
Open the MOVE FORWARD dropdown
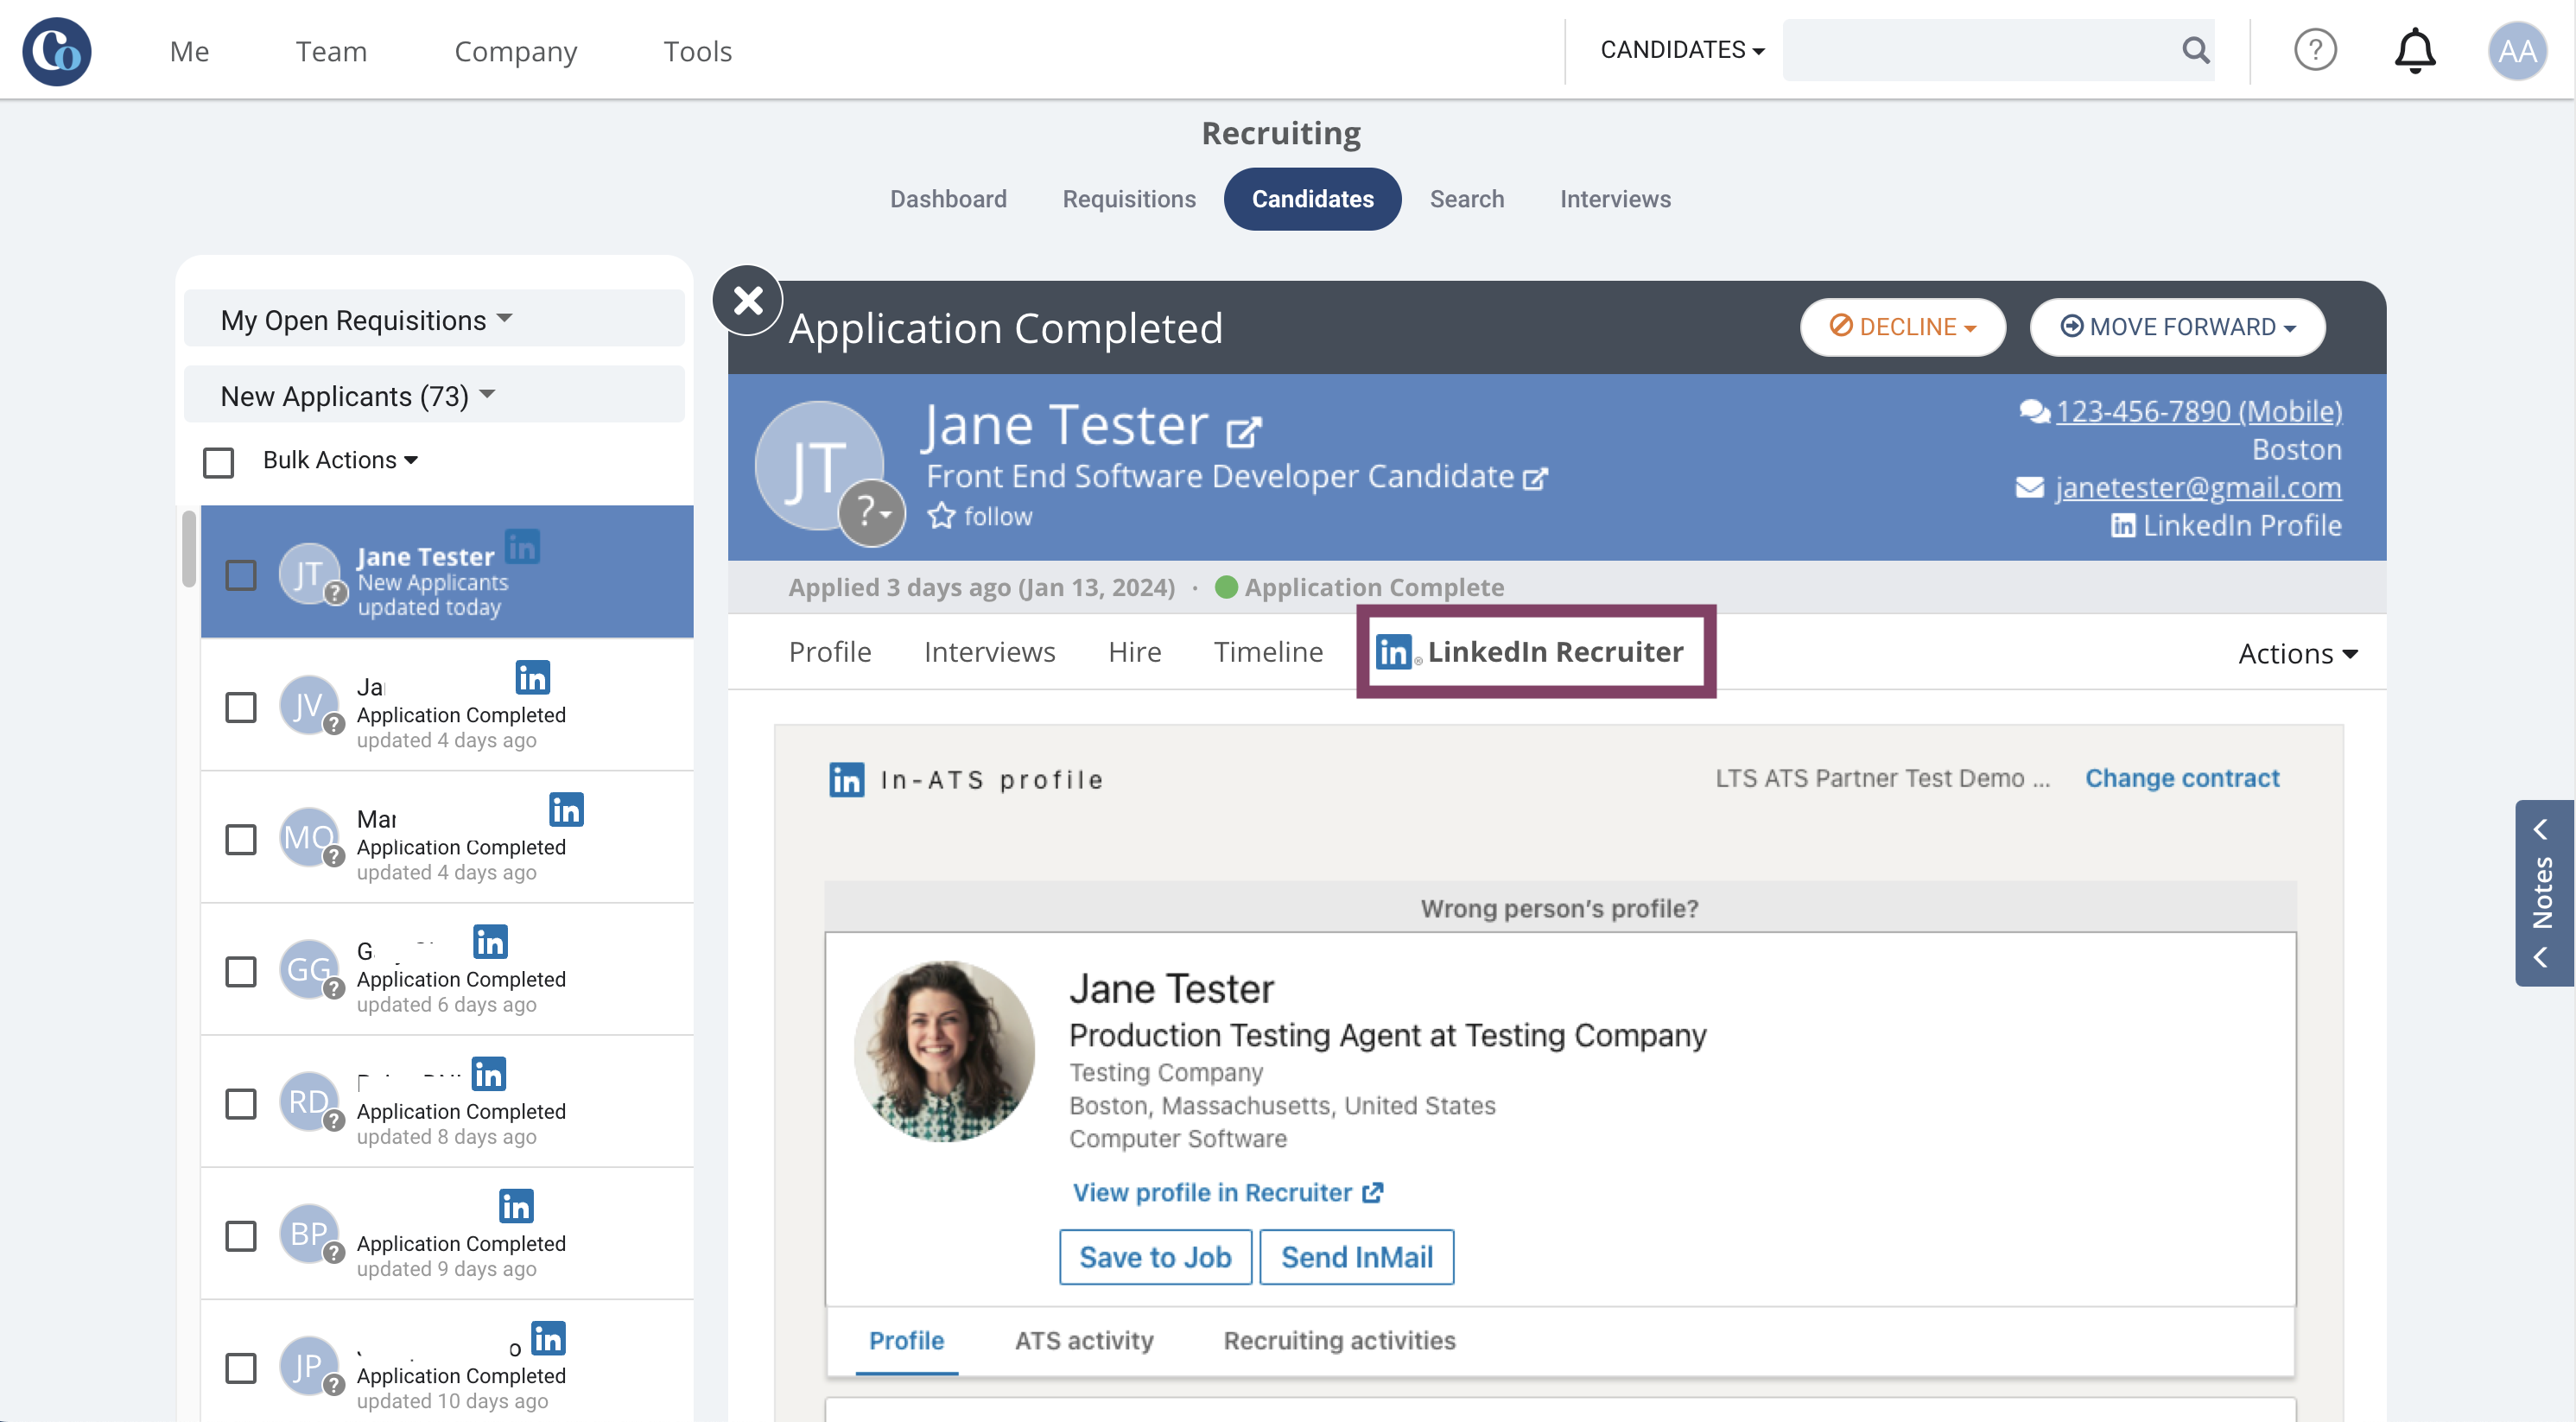[x=2177, y=327]
